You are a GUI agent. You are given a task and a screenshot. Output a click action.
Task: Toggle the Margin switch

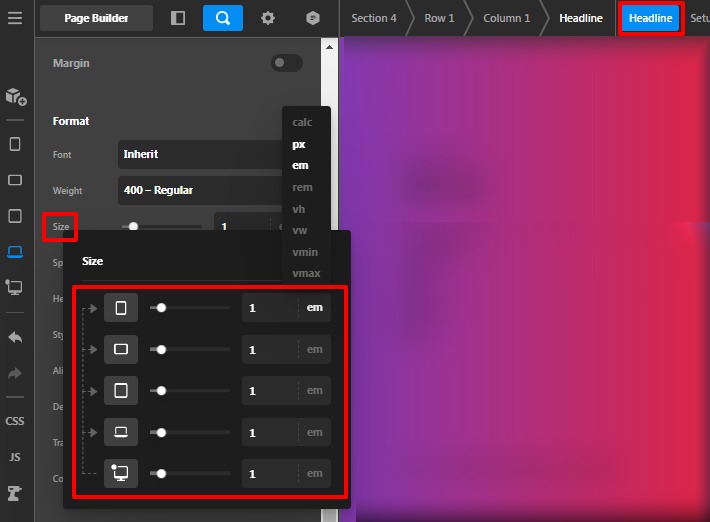[x=286, y=63]
